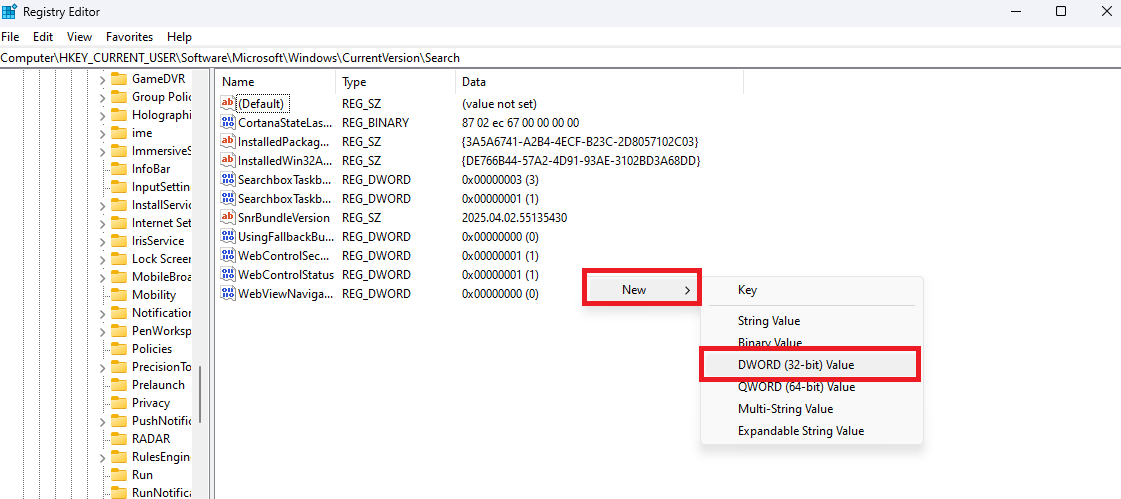1121x499 pixels.
Task: Click the CortanaStateLas binary value icon
Action: [227, 123]
